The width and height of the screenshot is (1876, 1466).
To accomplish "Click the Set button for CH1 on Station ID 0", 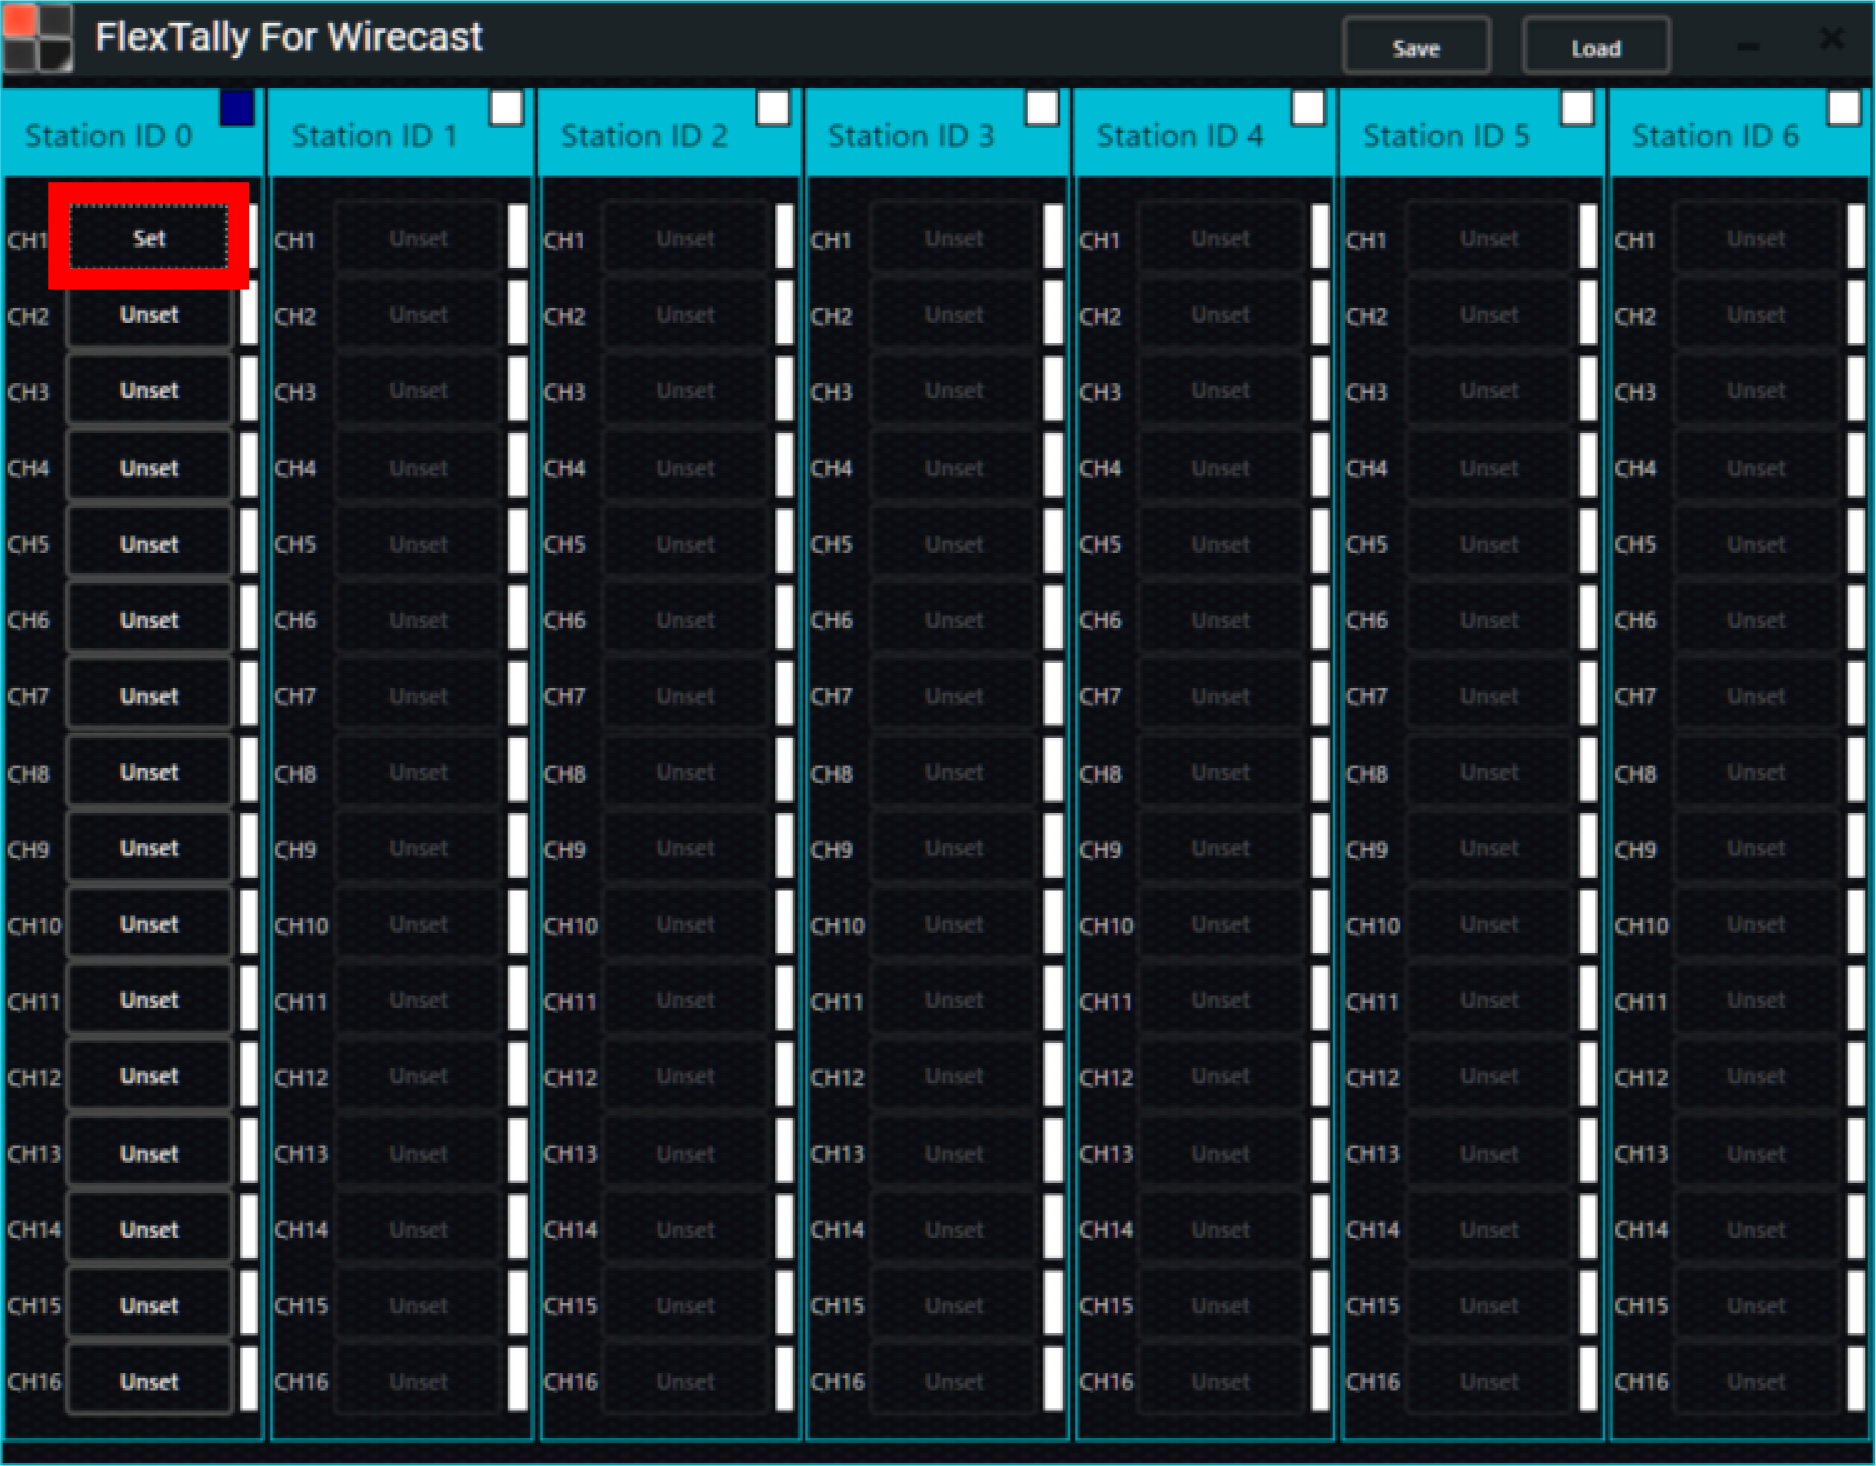I will (147, 238).
